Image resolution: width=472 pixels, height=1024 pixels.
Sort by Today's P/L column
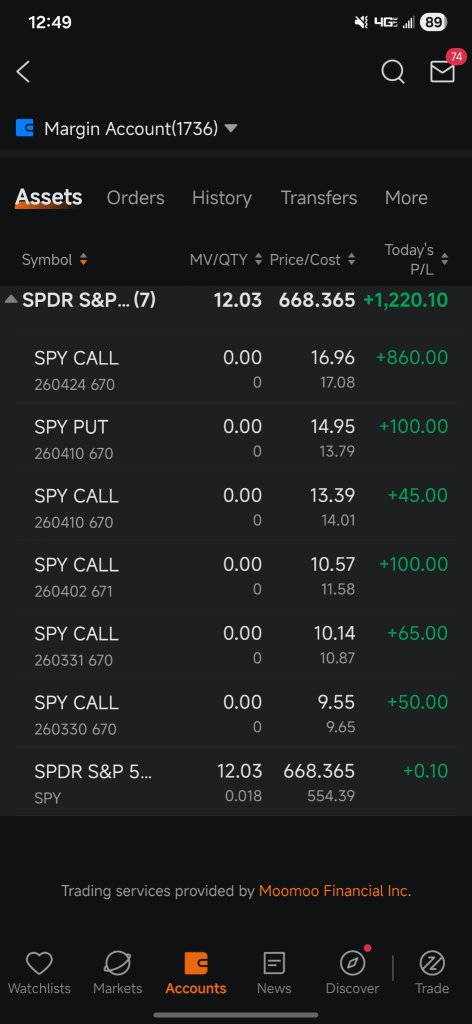(x=415, y=259)
